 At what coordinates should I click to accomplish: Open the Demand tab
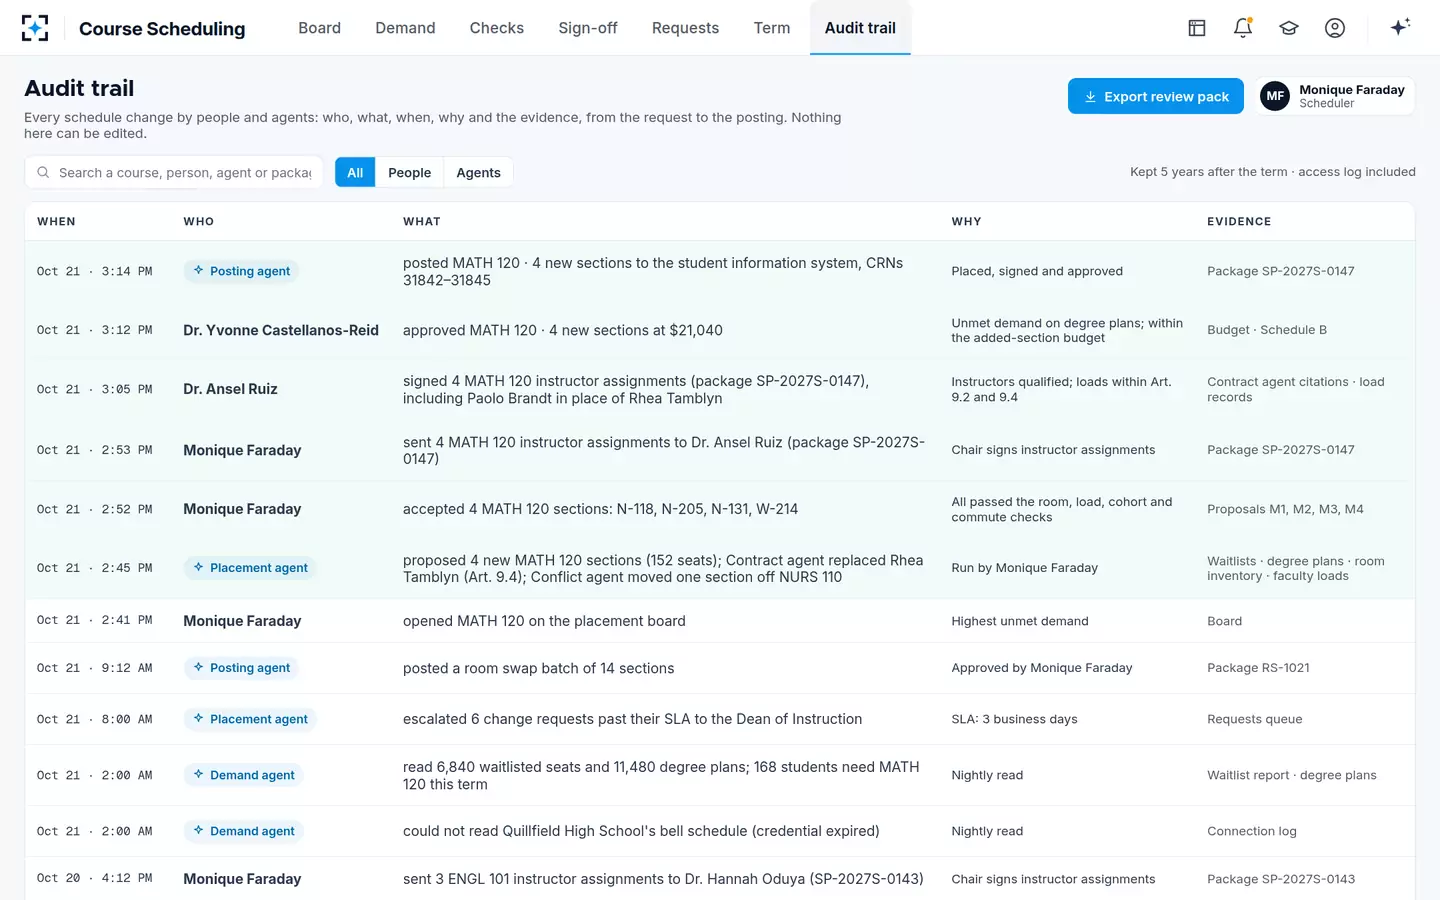405,28
